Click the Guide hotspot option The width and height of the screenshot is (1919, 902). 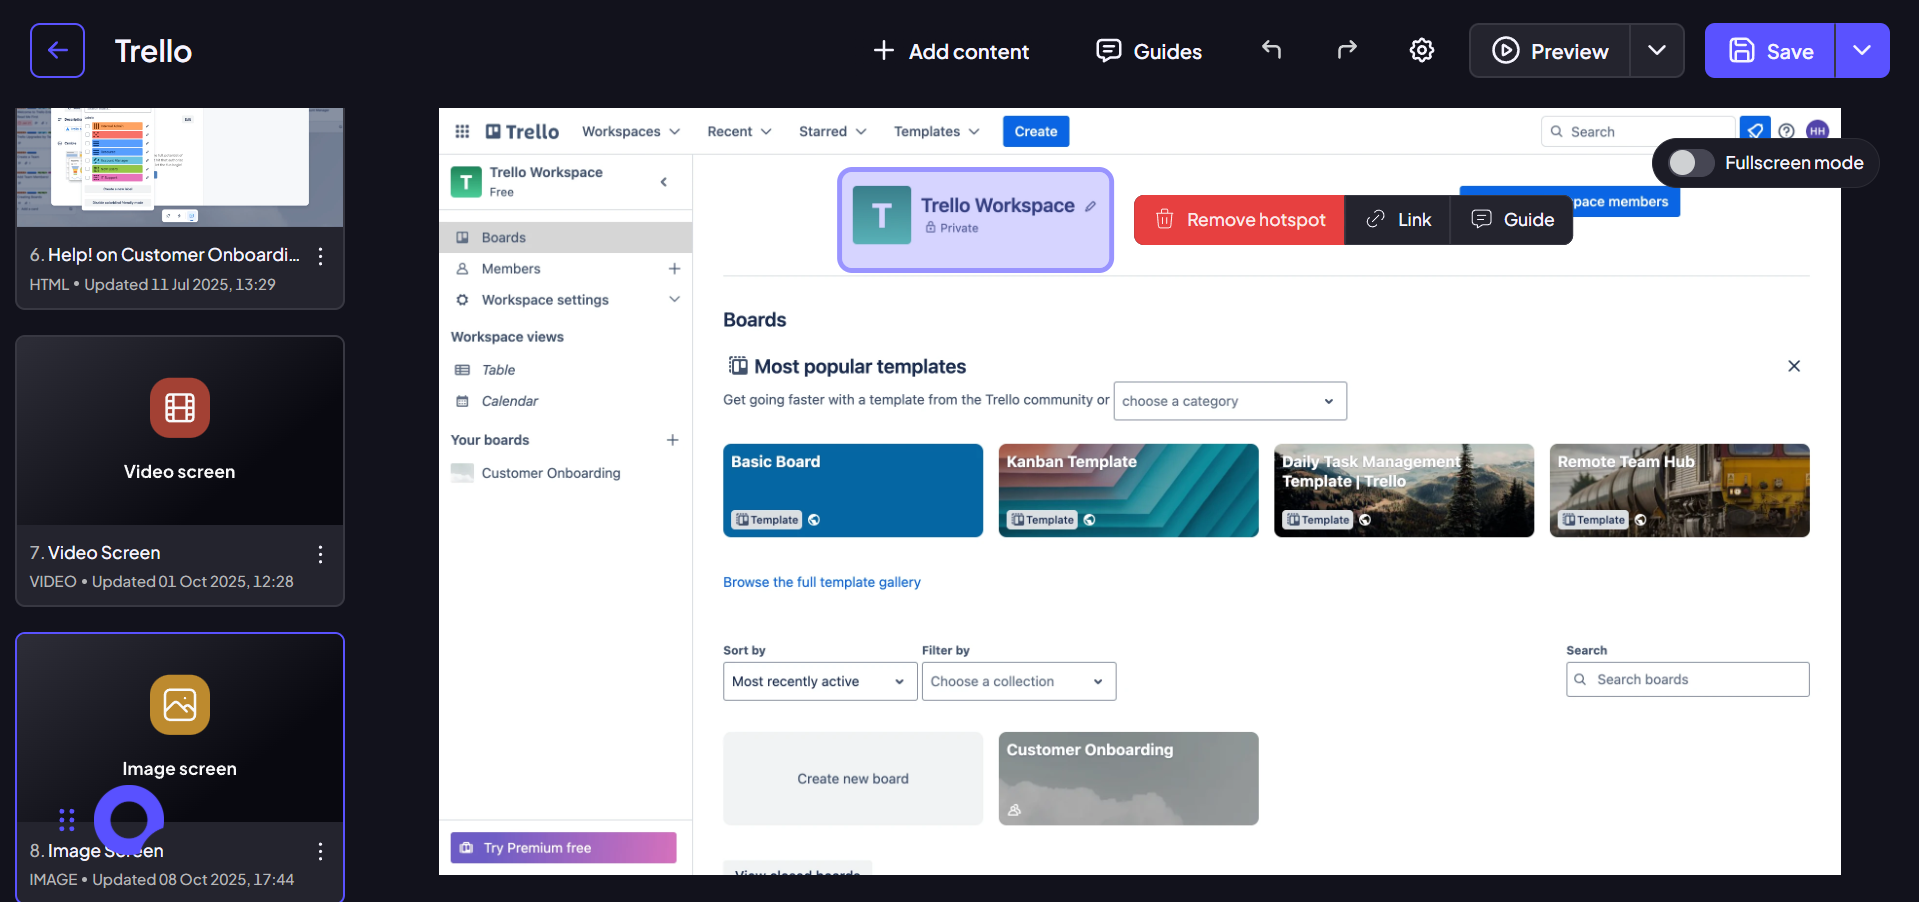(1512, 220)
